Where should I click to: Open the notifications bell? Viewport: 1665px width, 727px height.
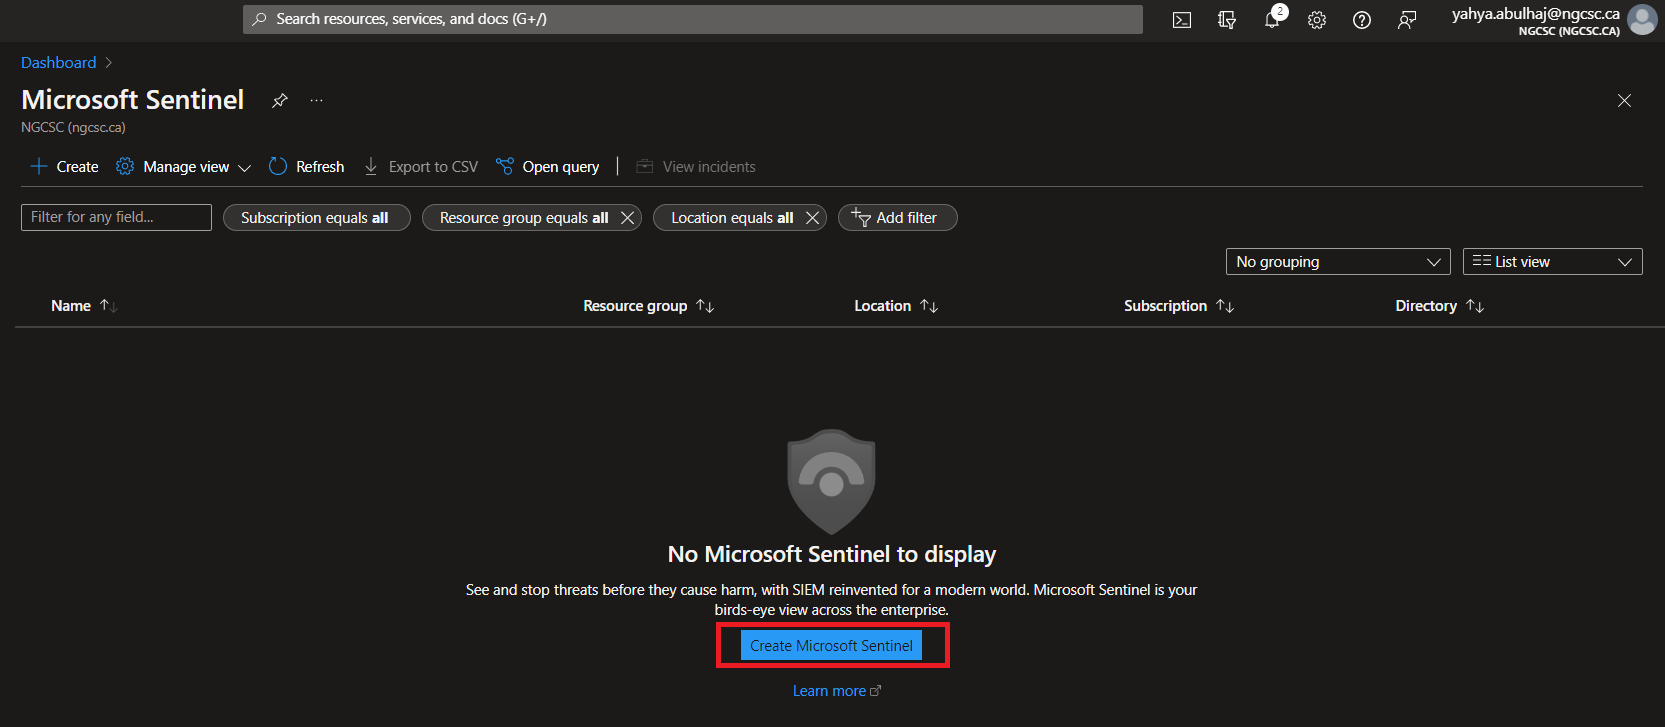click(x=1272, y=20)
